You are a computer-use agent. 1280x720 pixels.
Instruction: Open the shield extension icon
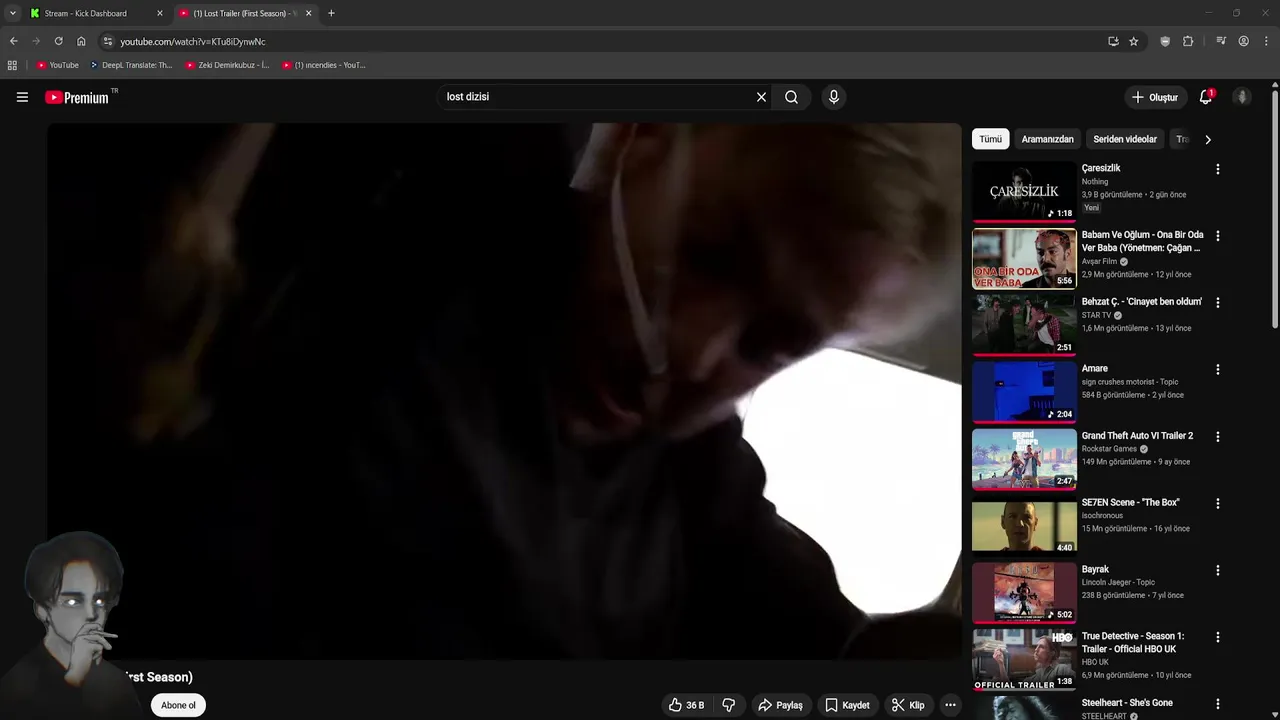coord(1165,41)
